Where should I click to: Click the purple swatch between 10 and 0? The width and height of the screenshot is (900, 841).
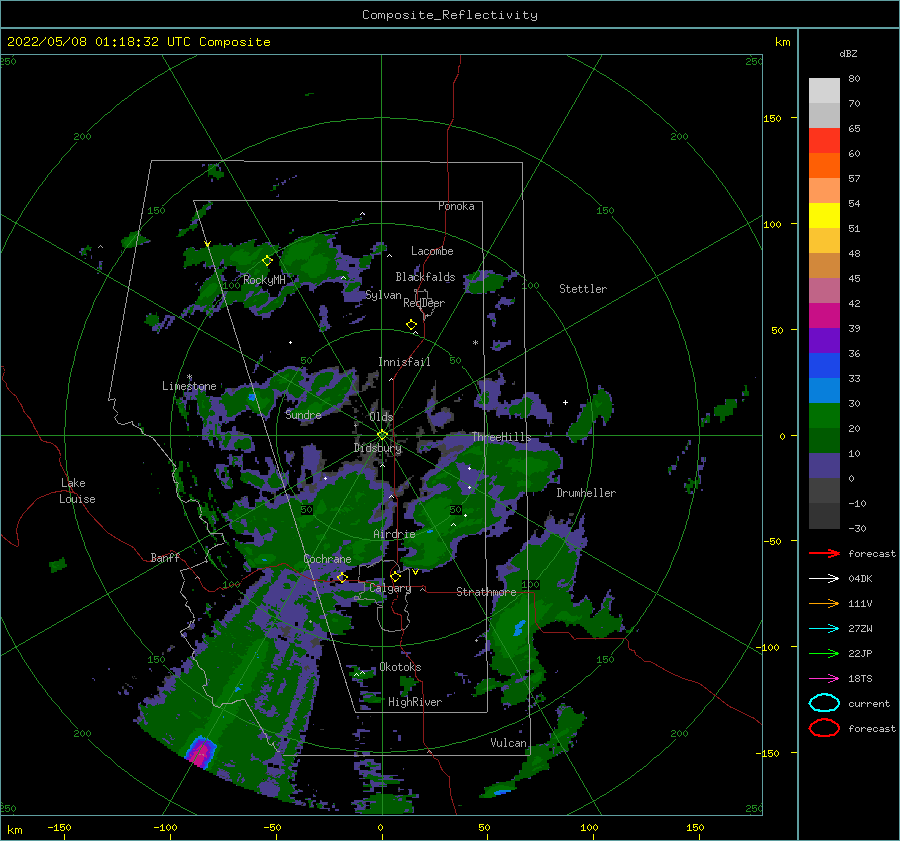coord(824,466)
